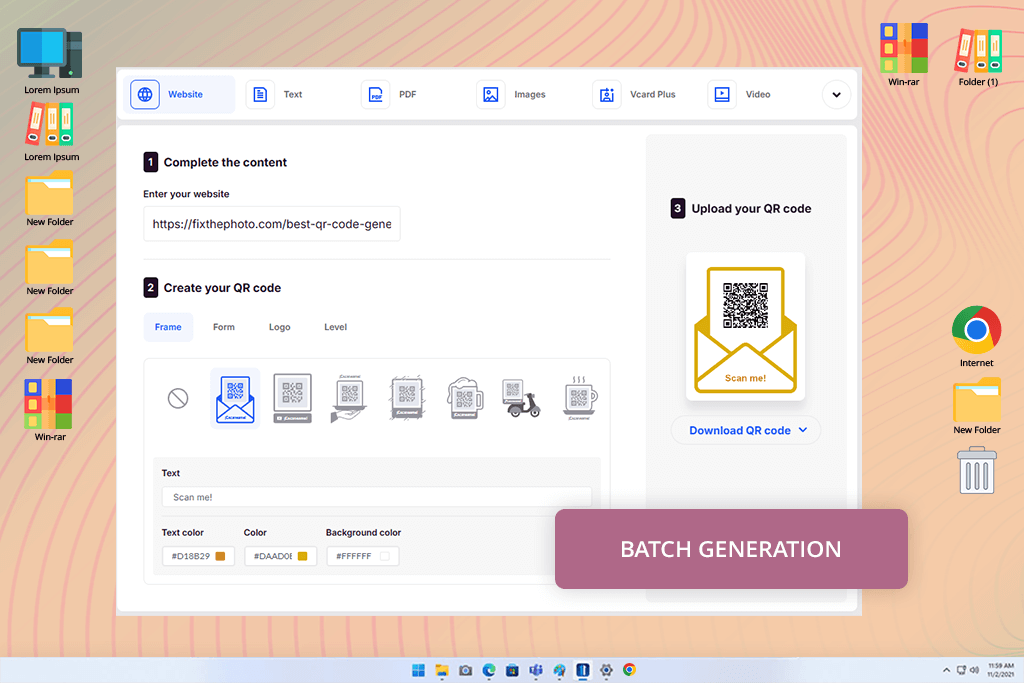Viewport: 1024px width, 683px height.
Task: Open the Images QR type
Action: 511,95
